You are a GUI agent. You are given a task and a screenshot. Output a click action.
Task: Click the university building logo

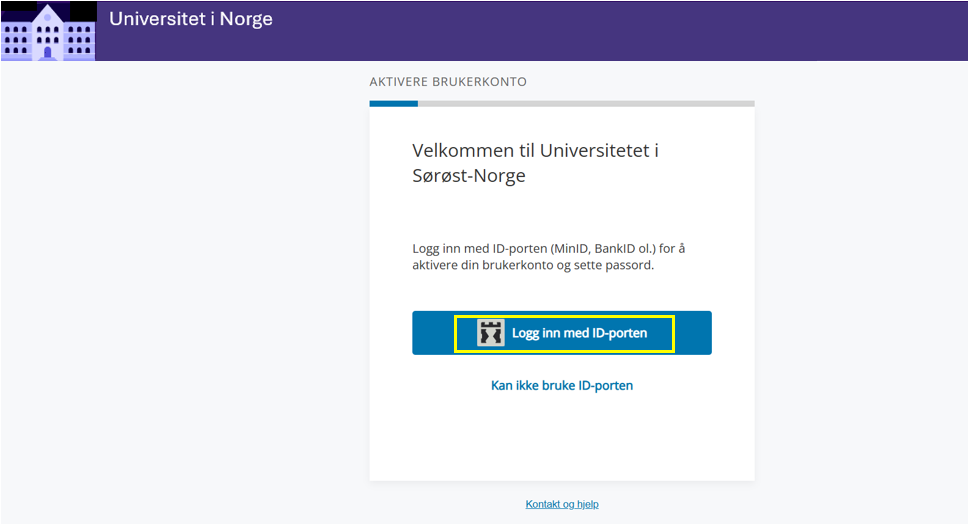pos(48,31)
